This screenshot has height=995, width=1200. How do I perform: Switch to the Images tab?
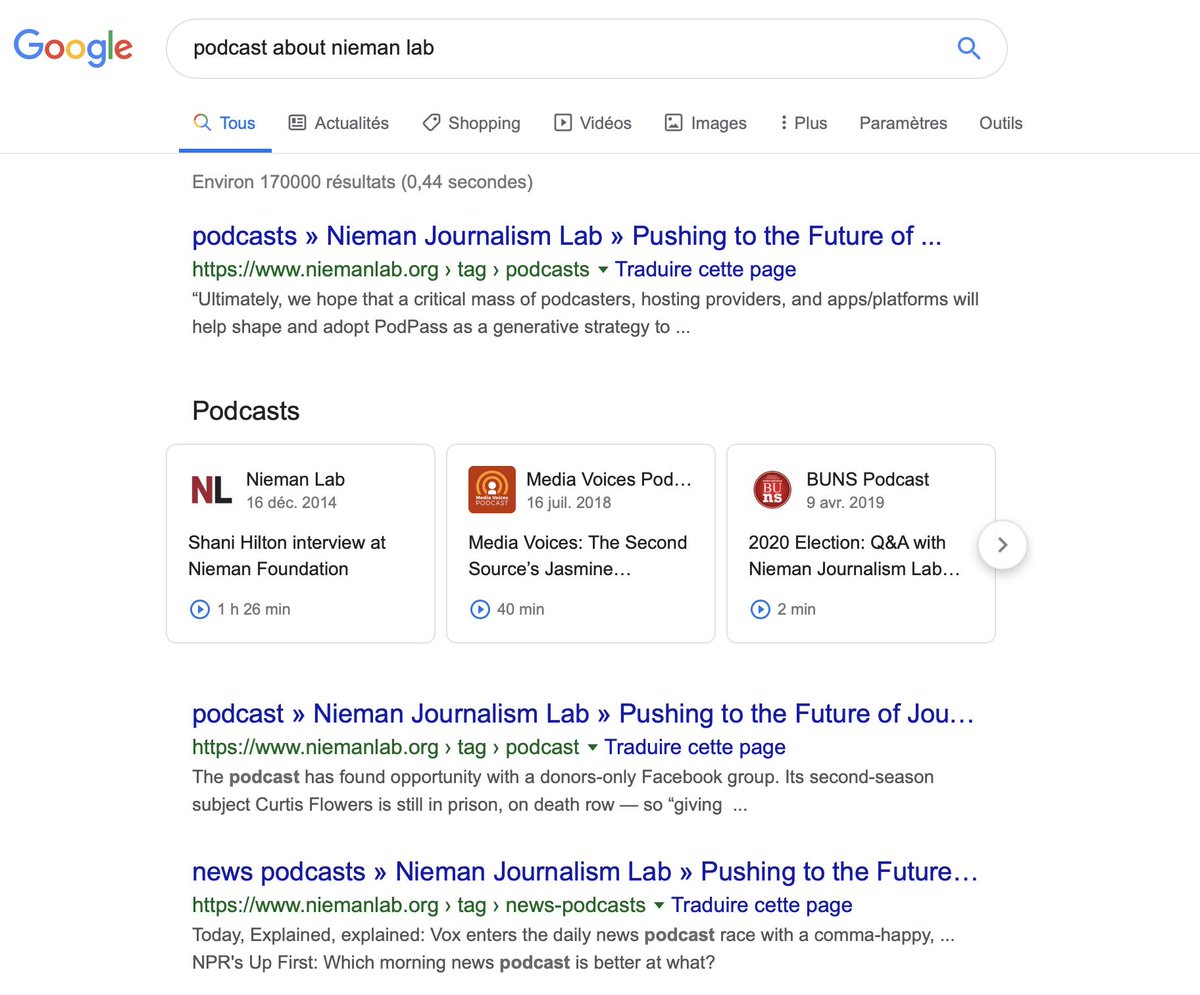click(705, 123)
